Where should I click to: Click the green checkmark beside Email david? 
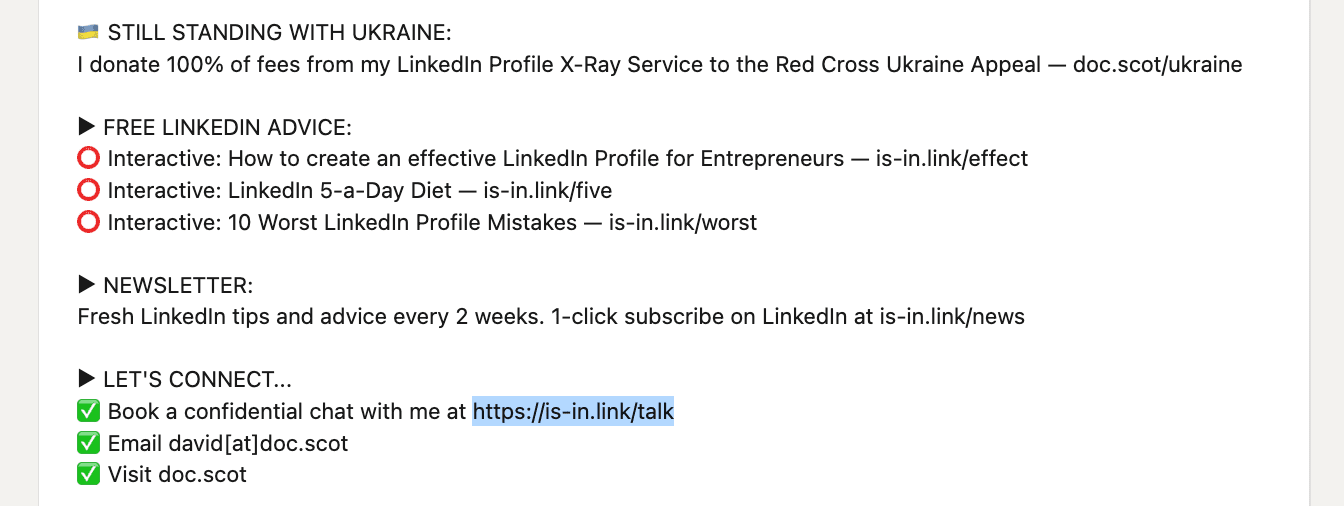(88, 443)
